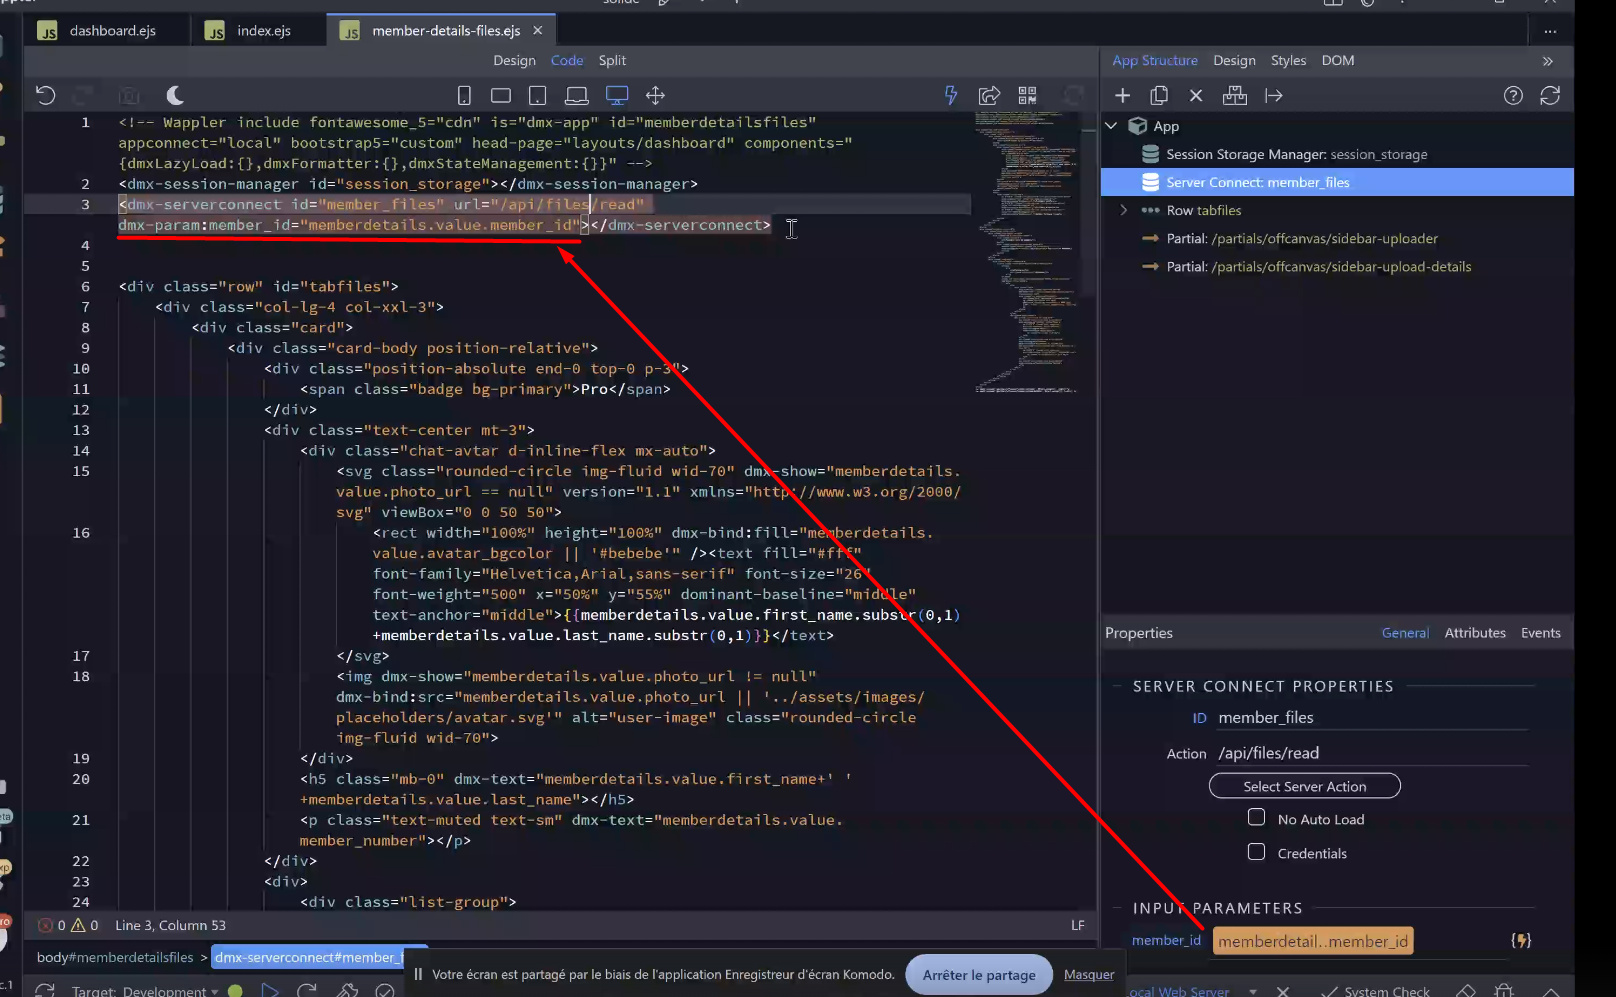Click the lightning bolt icon

(x=951, y=95)
